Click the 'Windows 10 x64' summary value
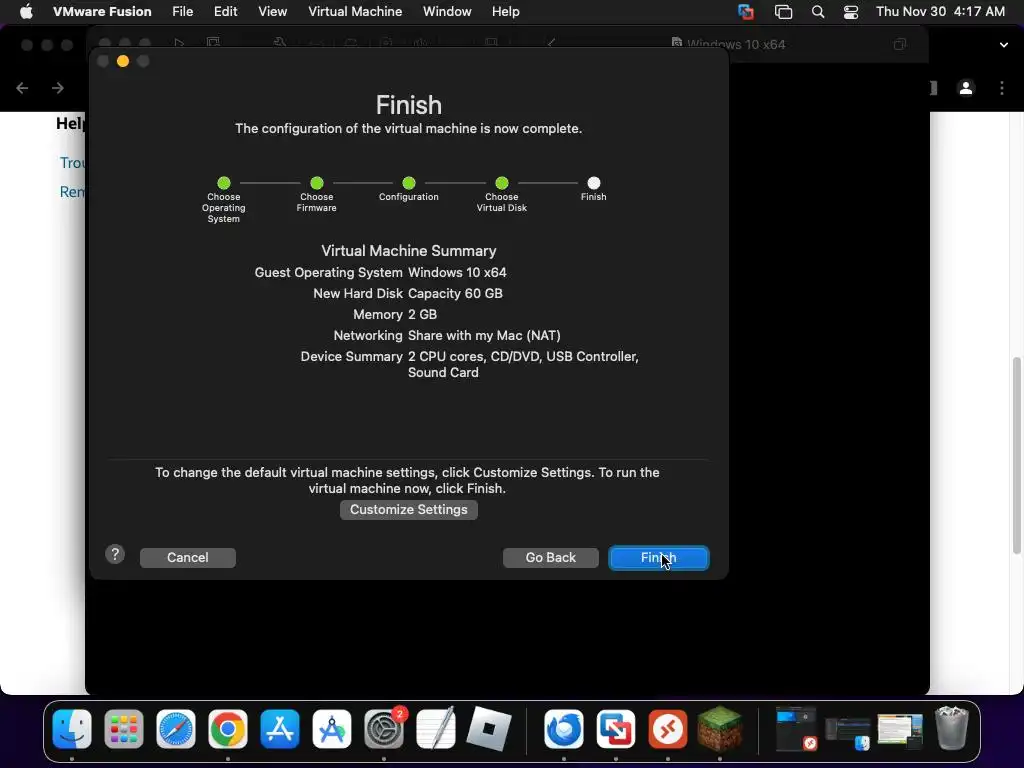Viewport: 1024px width, 768px height. (x=457, y=272)
